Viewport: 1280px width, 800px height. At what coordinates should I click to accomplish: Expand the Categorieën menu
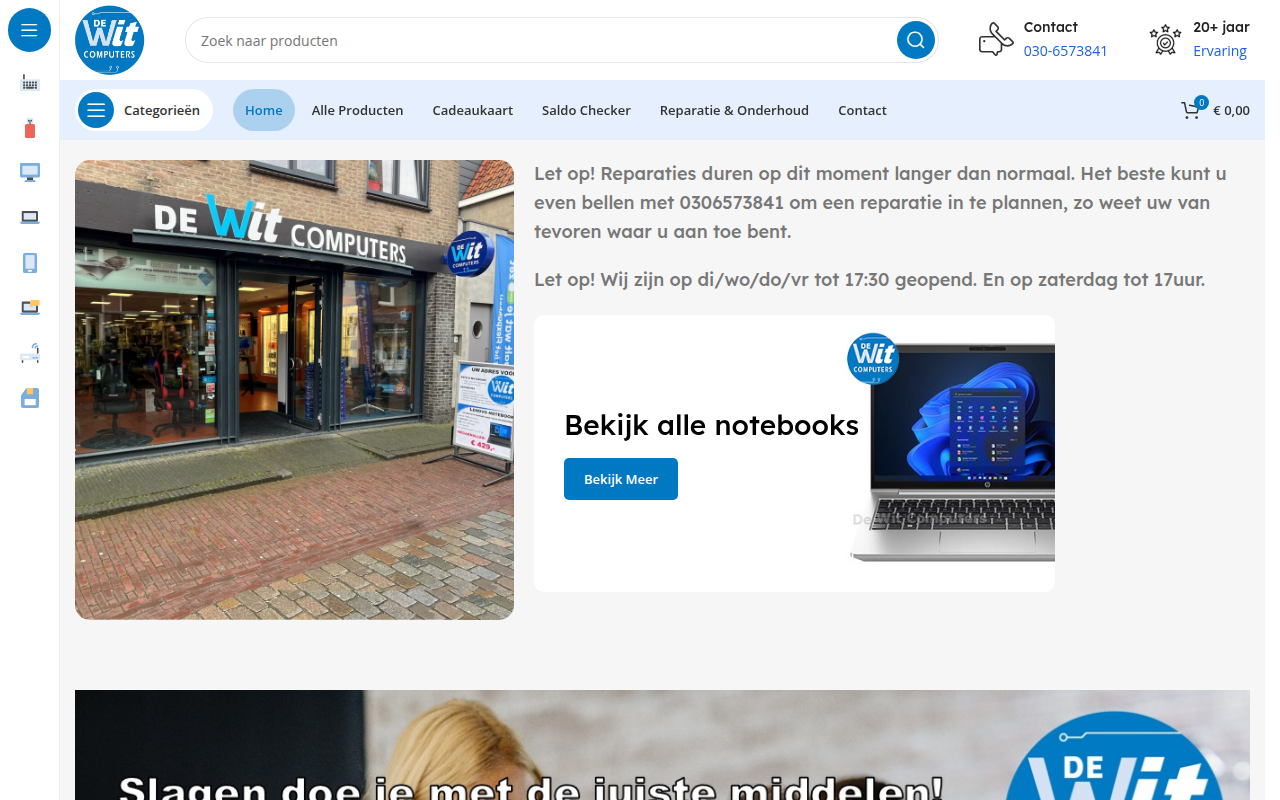[x=144, y=110]
